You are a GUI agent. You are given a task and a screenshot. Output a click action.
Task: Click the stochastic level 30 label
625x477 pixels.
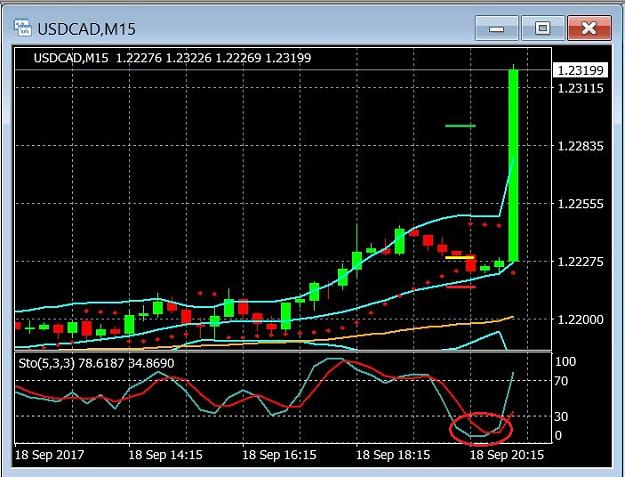point(562,417)
